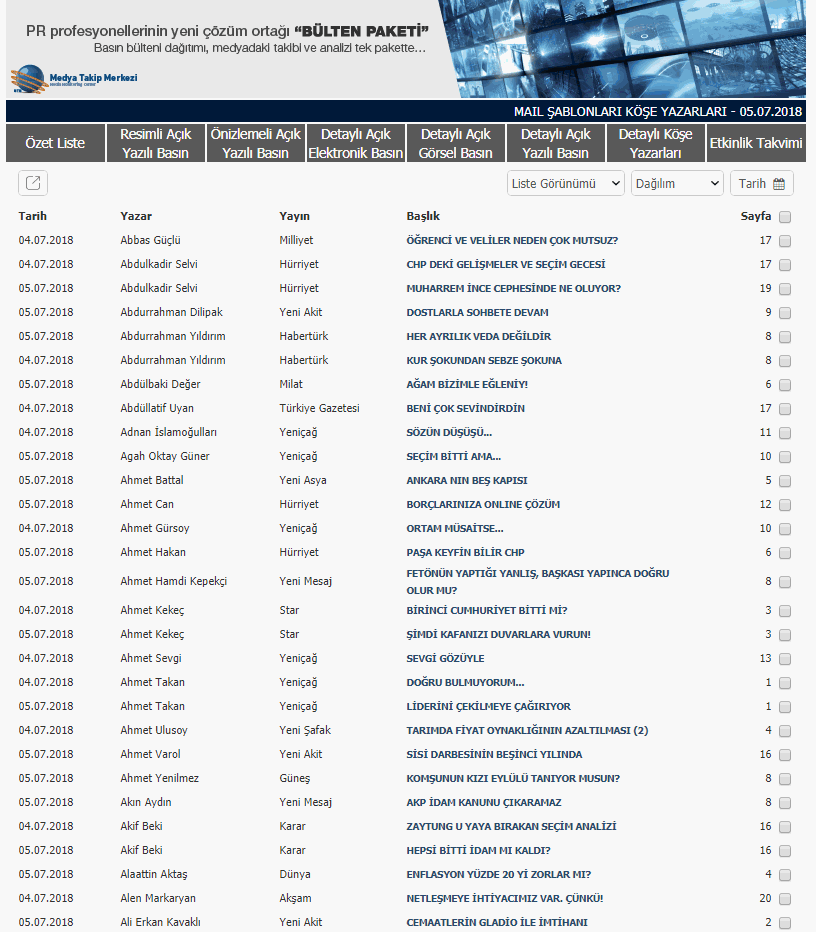Open article CEMAATLERİN GLADİO İLE İMTİHANI

click(x=497, y=922)
